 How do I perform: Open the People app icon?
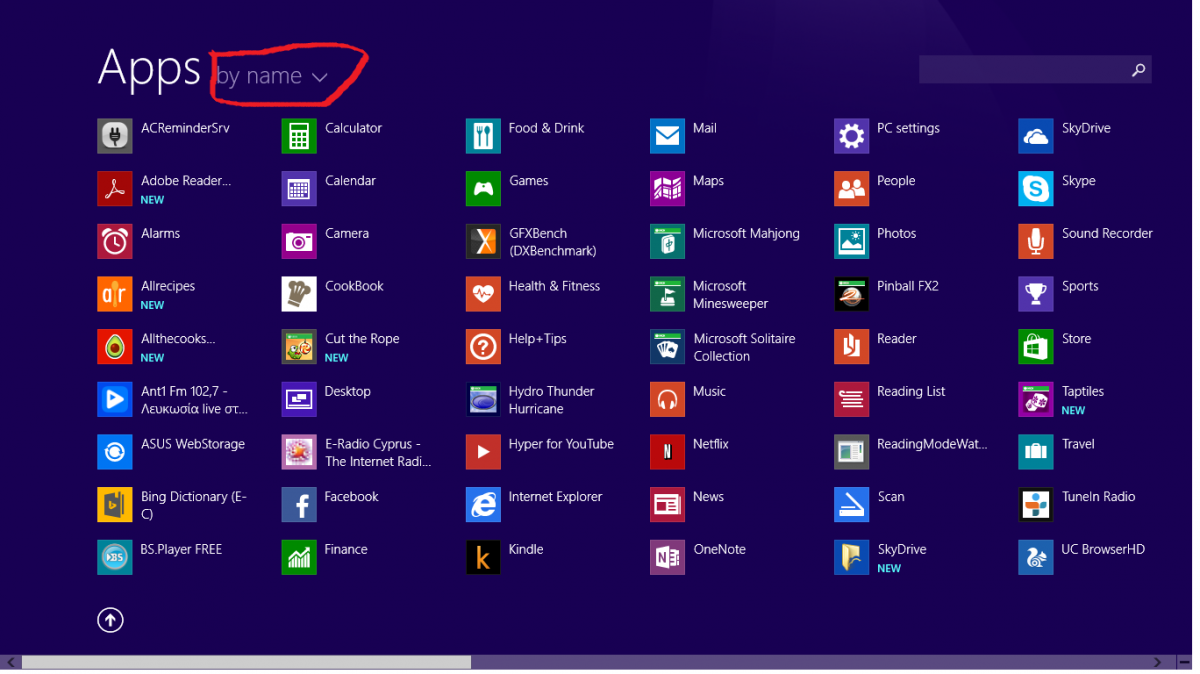coord(852,189)
